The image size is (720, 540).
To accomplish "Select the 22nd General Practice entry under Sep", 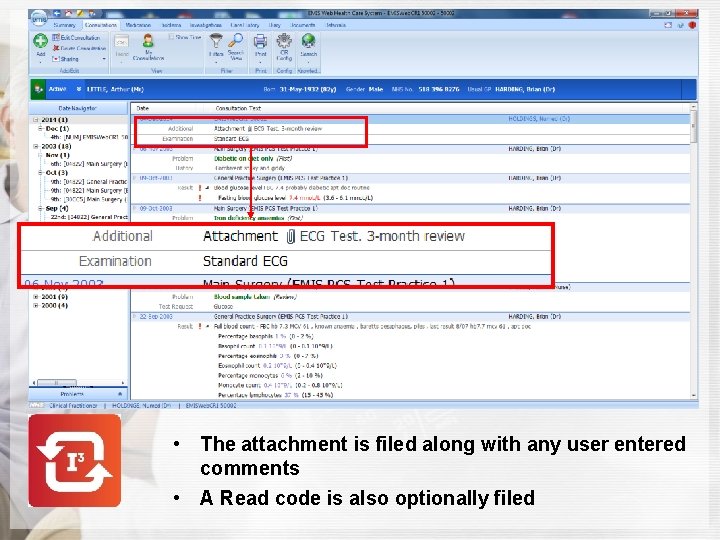I will (x=90, y=217).
